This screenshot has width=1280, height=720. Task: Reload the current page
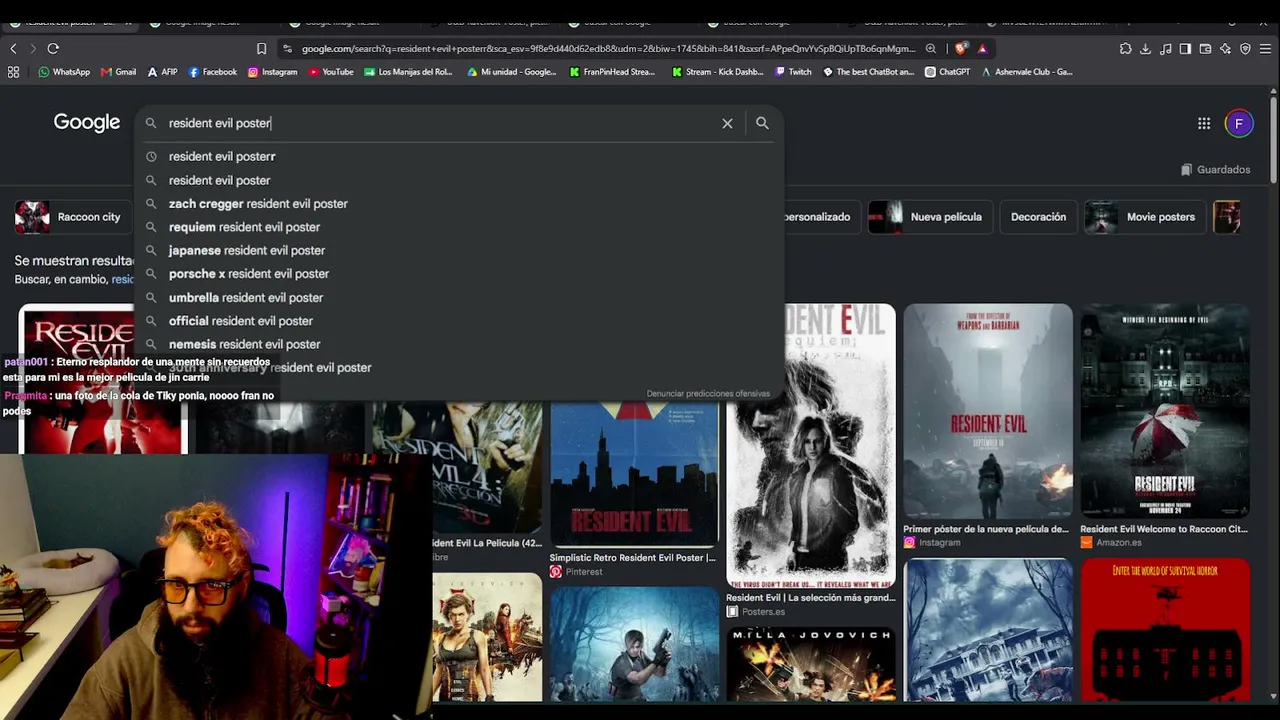point(53,48)
